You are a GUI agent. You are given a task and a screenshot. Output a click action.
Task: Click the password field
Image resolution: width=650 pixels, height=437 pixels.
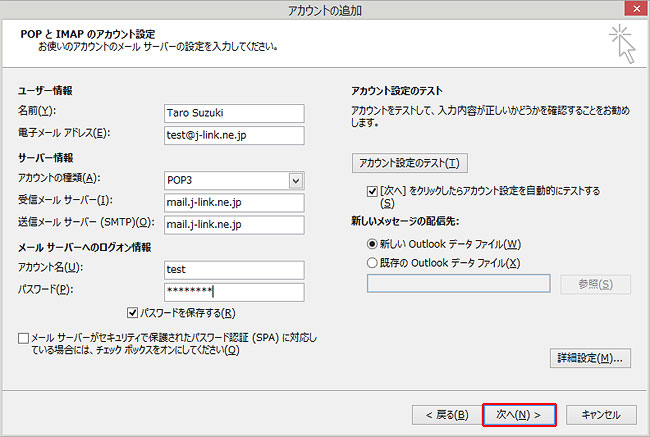coord(234,292)
